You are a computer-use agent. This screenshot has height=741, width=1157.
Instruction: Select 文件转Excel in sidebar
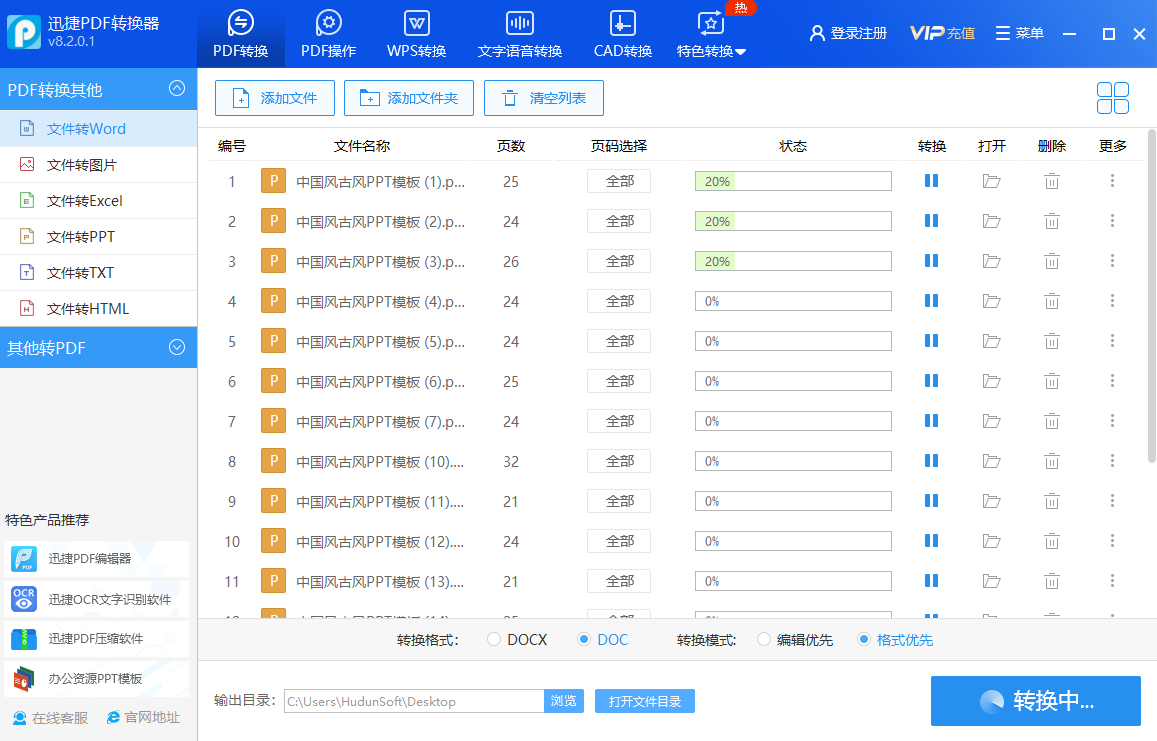(99, 201)
